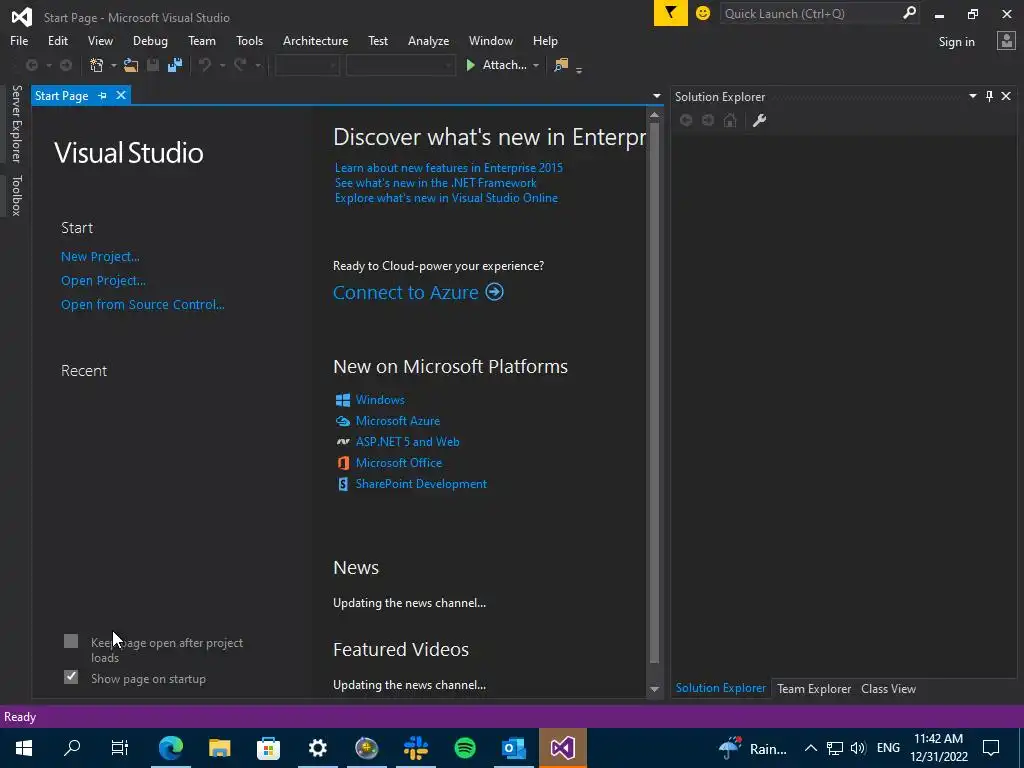
Task: Click the send feedback smiley icon
Action: [703, 13]
